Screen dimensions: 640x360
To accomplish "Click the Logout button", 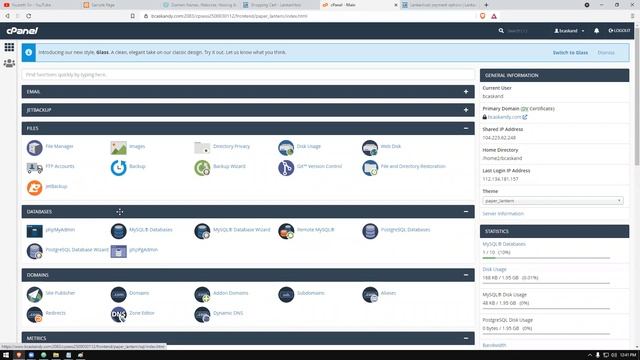I will point(619,31).
